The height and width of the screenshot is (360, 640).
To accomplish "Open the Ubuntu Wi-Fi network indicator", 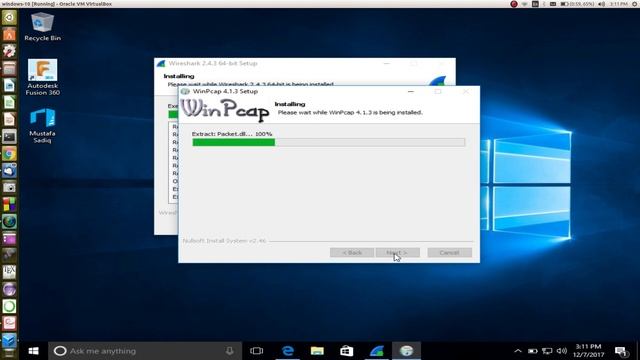I will pyautogui.click(x=524, y=4).
